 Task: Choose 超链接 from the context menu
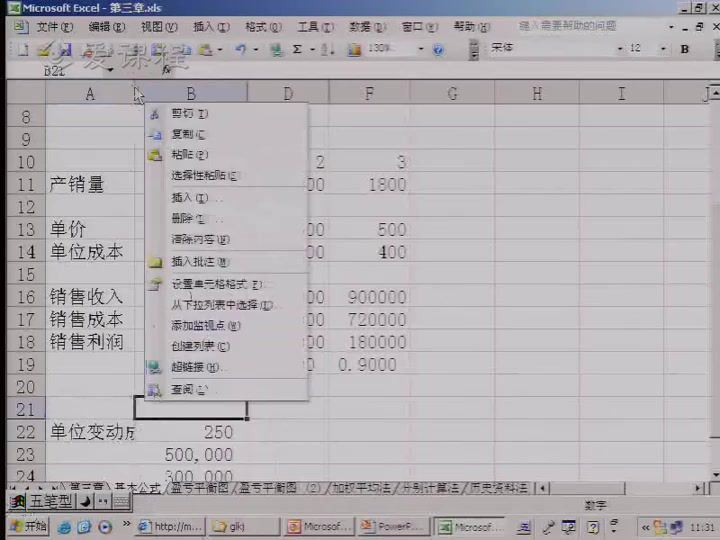tap(227, 367)
